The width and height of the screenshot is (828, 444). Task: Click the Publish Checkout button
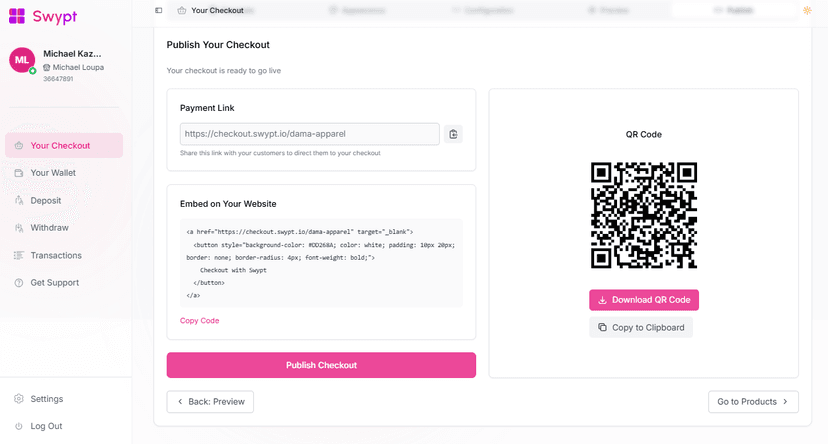tap(321, 365)
